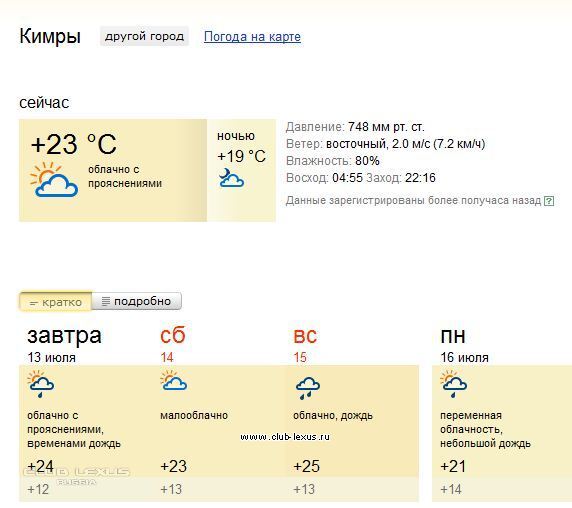572x508 pixels.
Task: Switch to the 'подробно' detailed view
Action: point(136,301)
